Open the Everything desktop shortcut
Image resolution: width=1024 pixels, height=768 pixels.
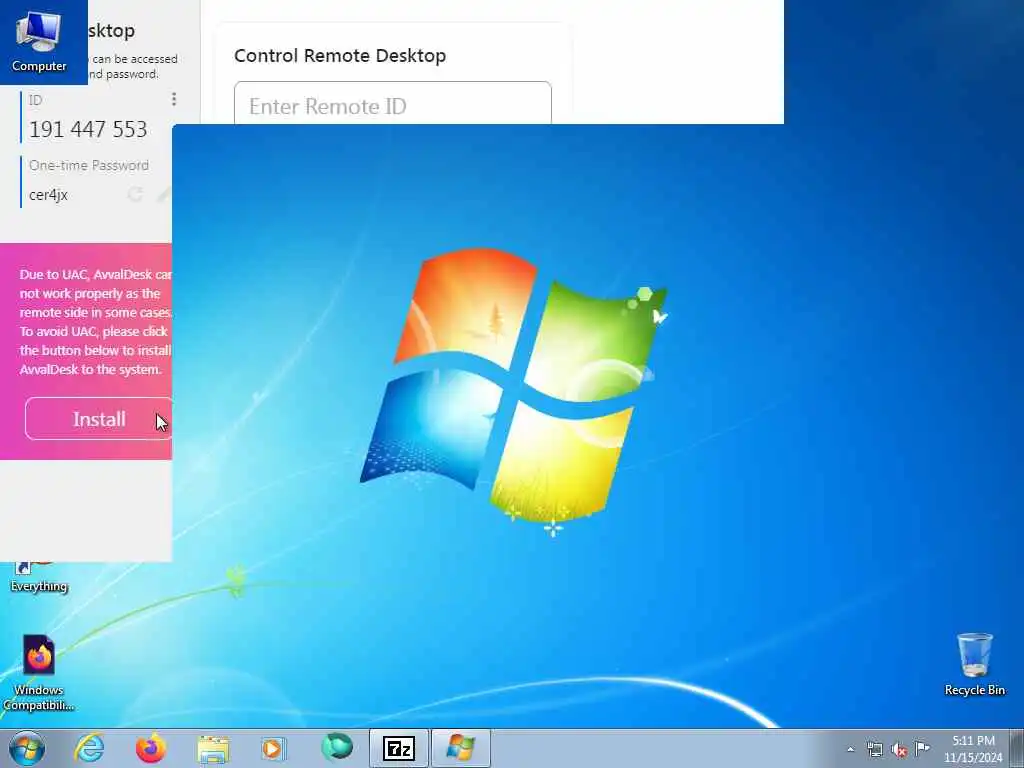(39, 579)
